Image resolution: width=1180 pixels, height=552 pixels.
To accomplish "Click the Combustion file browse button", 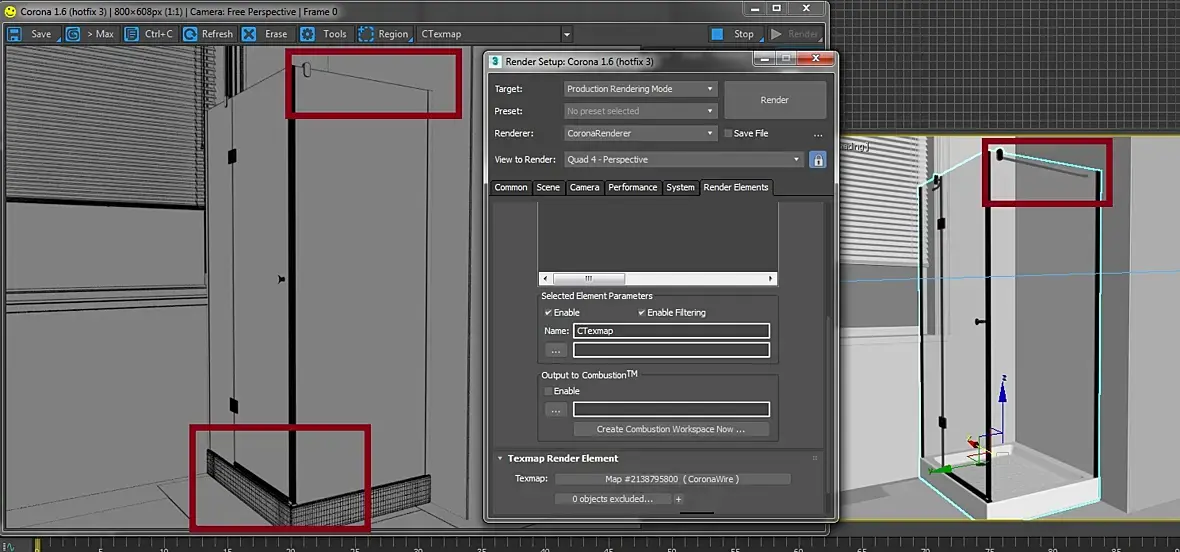I will 555,410.
